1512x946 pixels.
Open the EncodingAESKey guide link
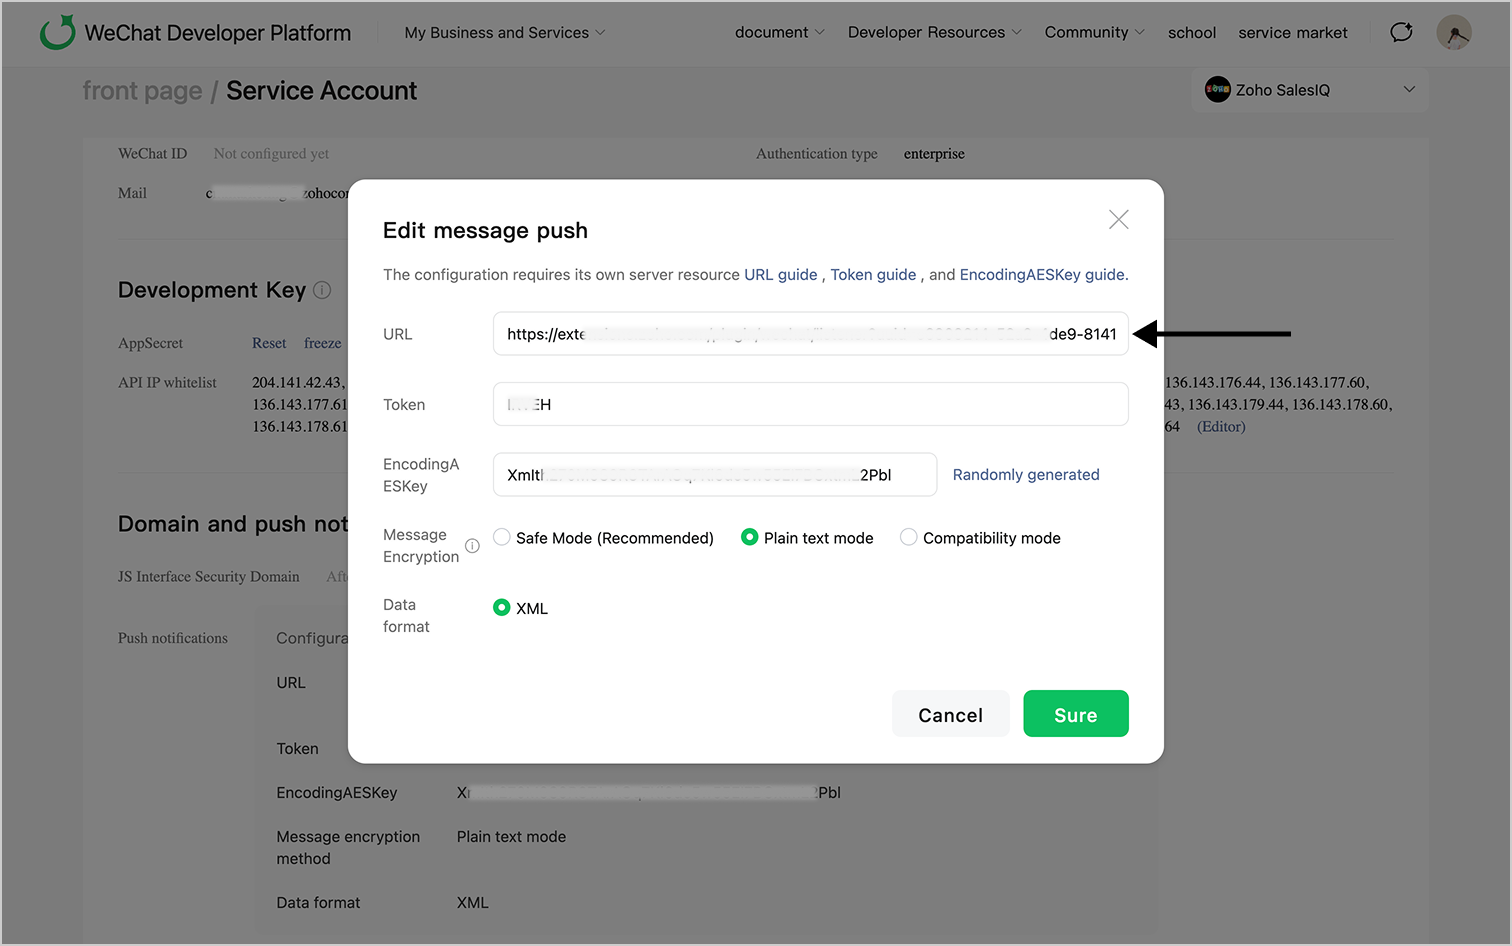point(1041,275)
